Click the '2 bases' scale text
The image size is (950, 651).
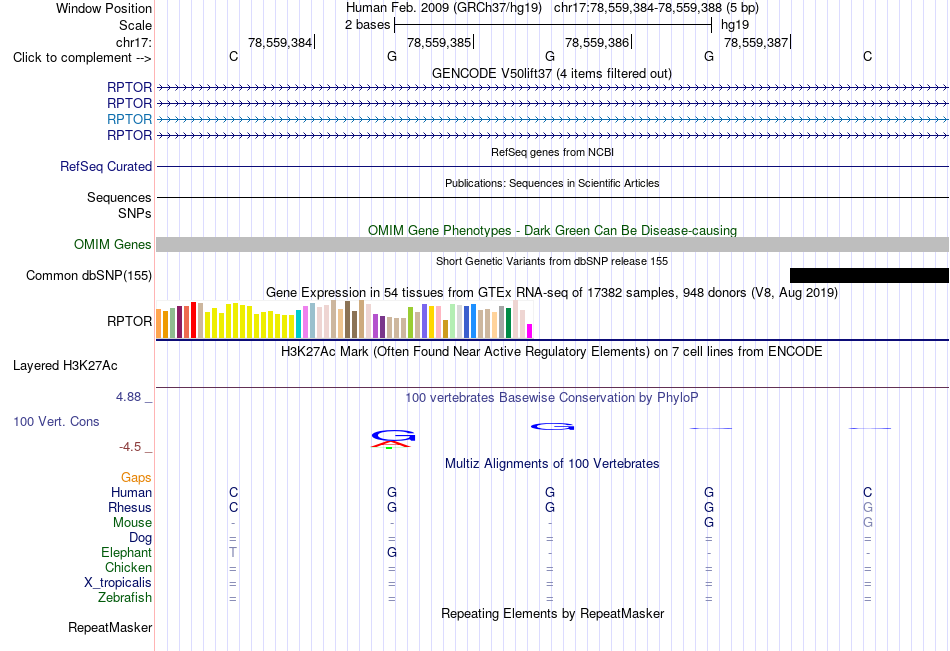tap(367, 25)
